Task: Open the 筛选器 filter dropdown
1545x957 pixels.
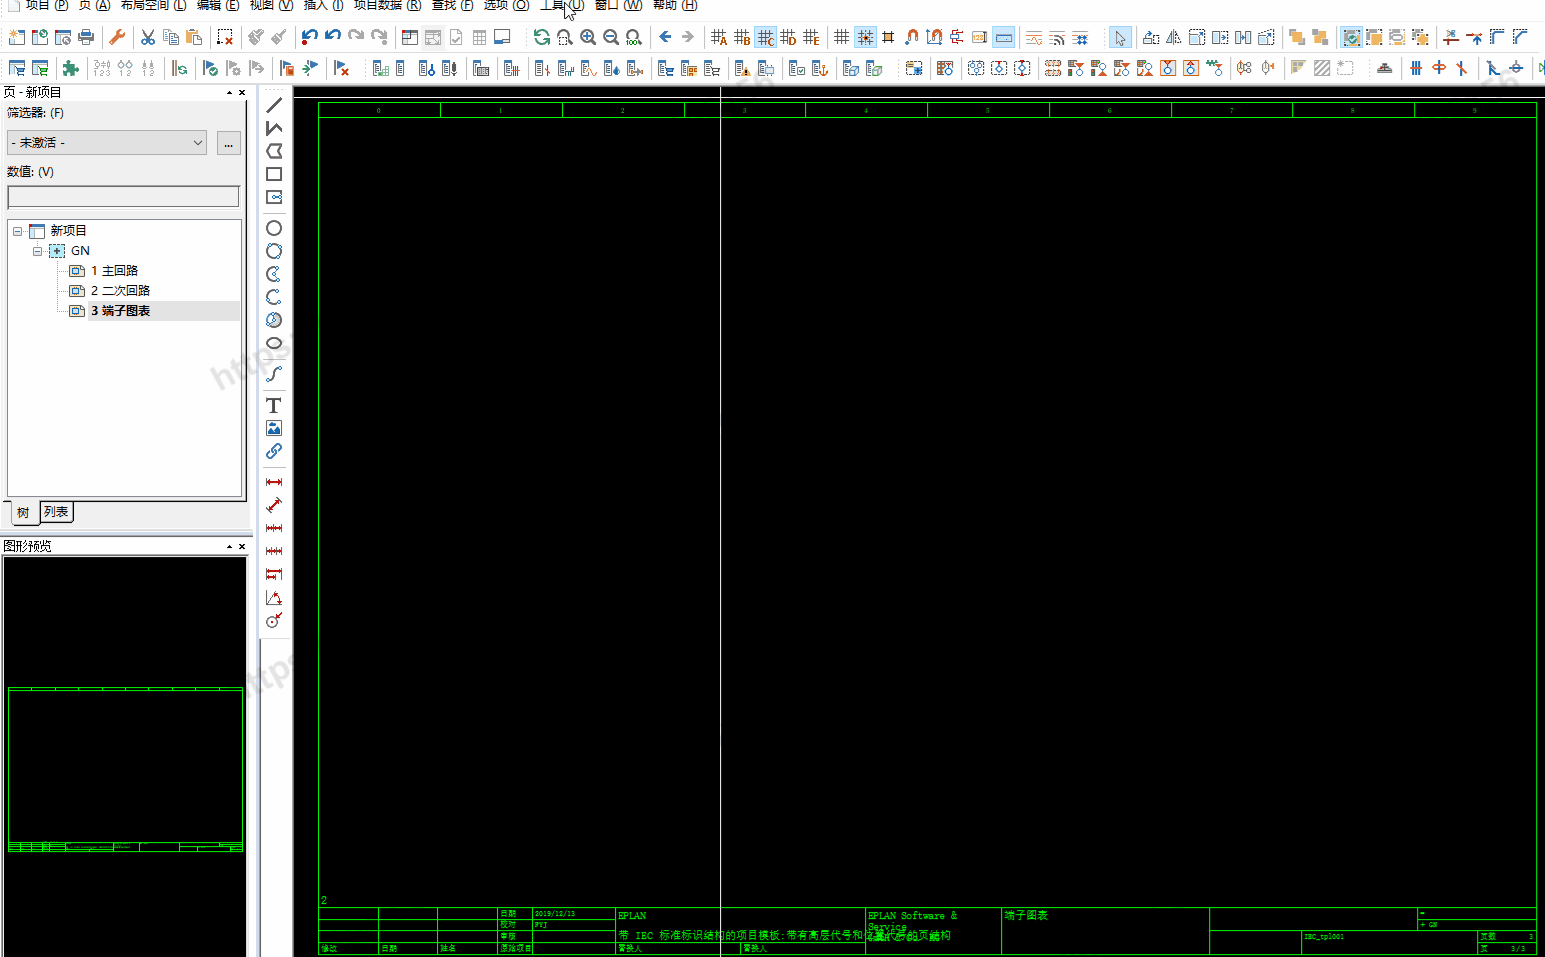Action: [107, 143]
